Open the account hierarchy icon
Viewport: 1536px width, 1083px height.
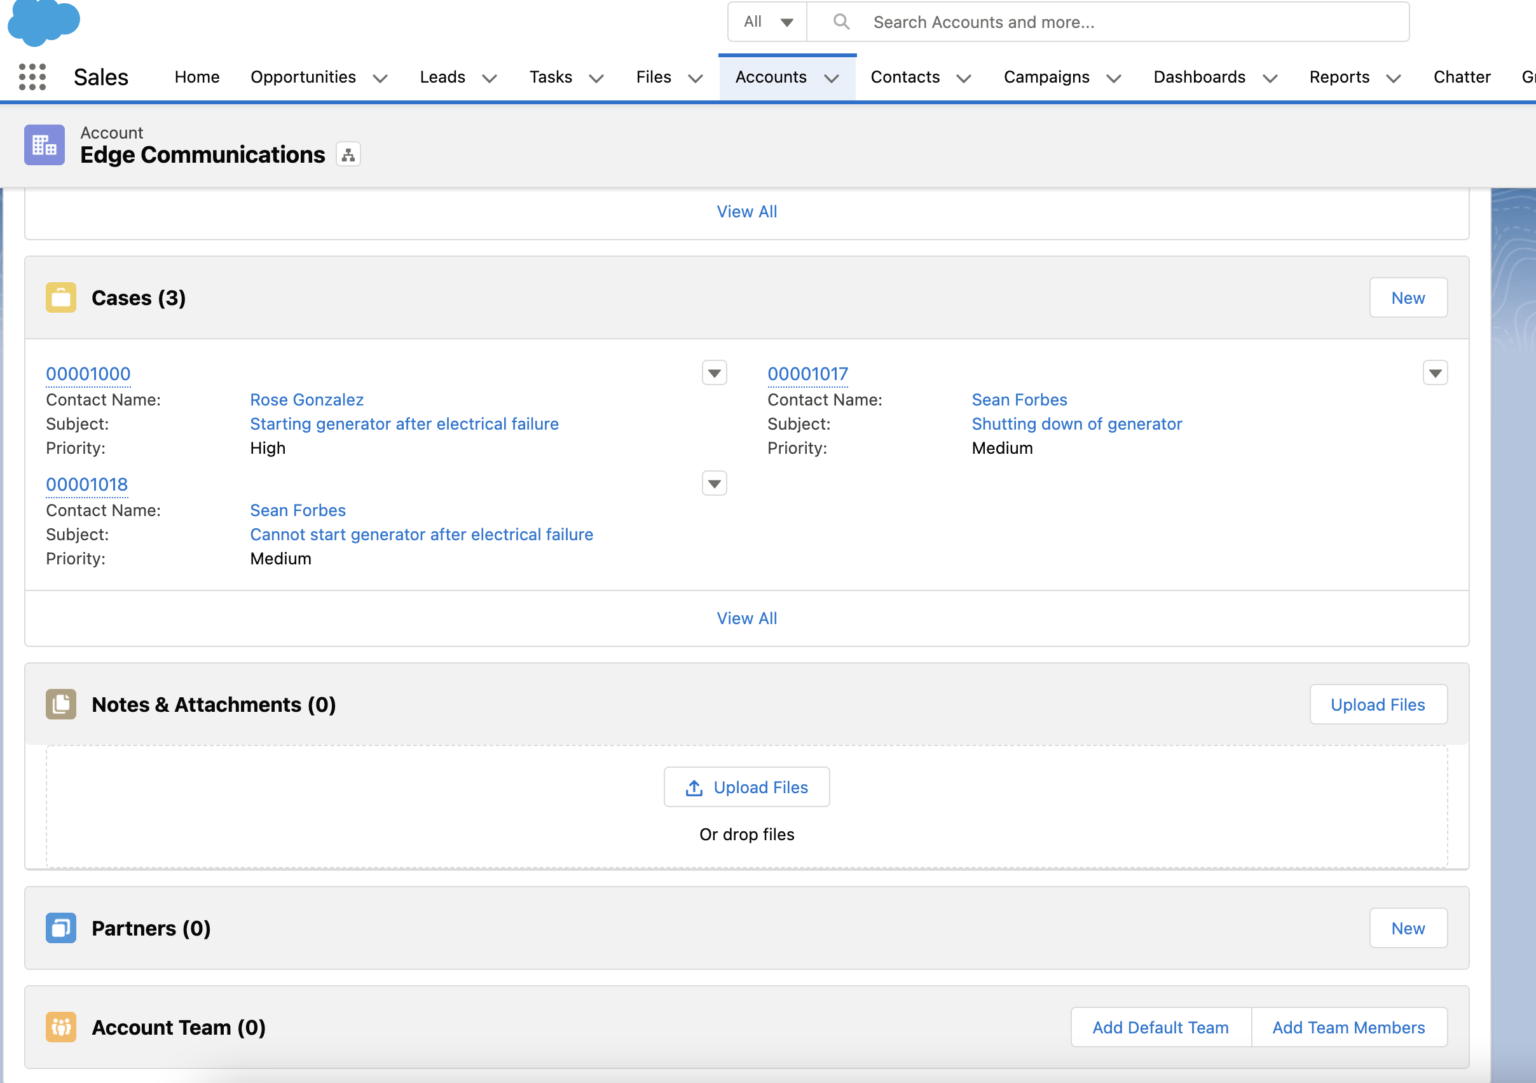(347, 154)
